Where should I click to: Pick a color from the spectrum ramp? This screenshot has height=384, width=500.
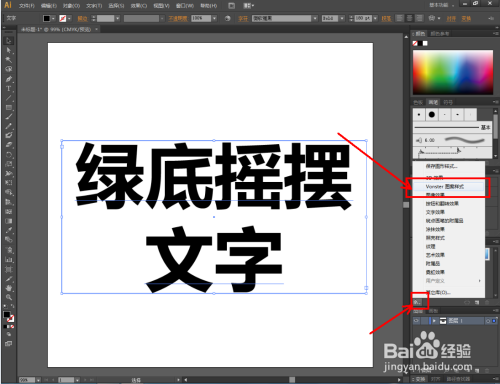453,72
